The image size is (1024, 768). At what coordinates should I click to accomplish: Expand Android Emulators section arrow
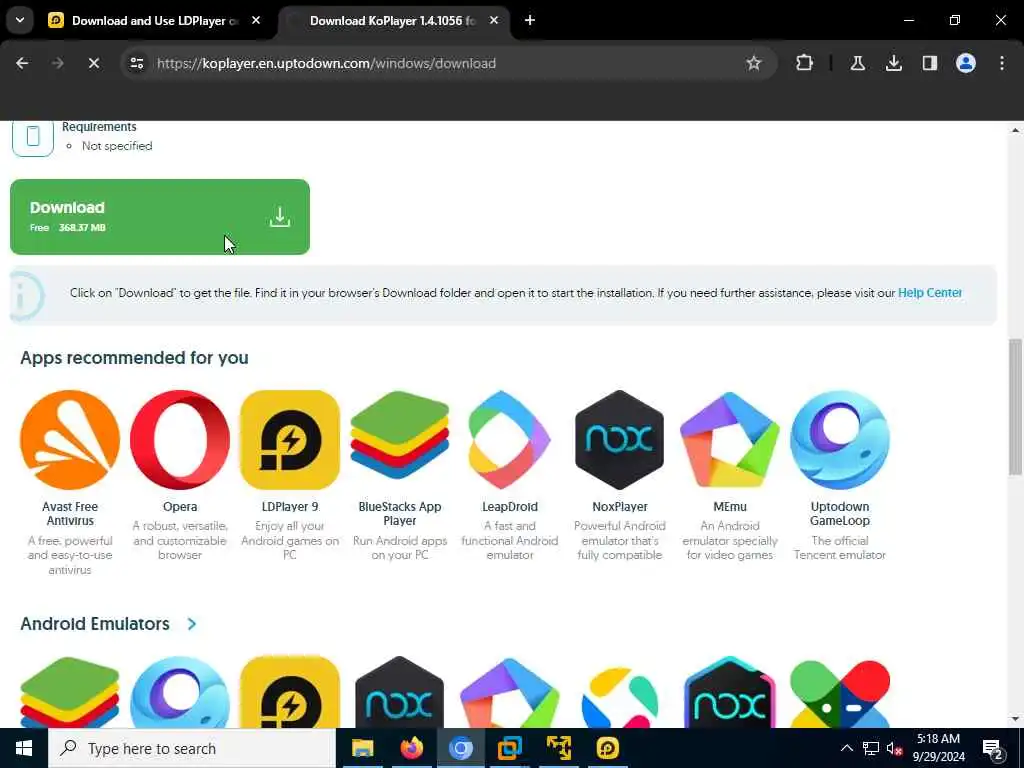(x=191, y=624)
